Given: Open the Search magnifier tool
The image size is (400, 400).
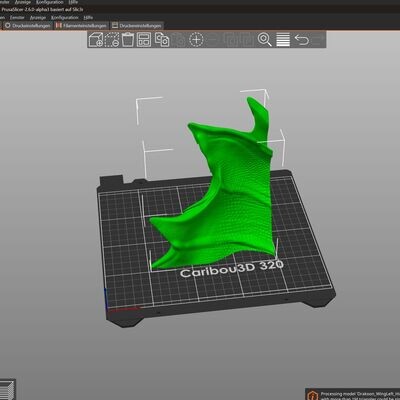Looking at the screenshot, I should [265, 39].
